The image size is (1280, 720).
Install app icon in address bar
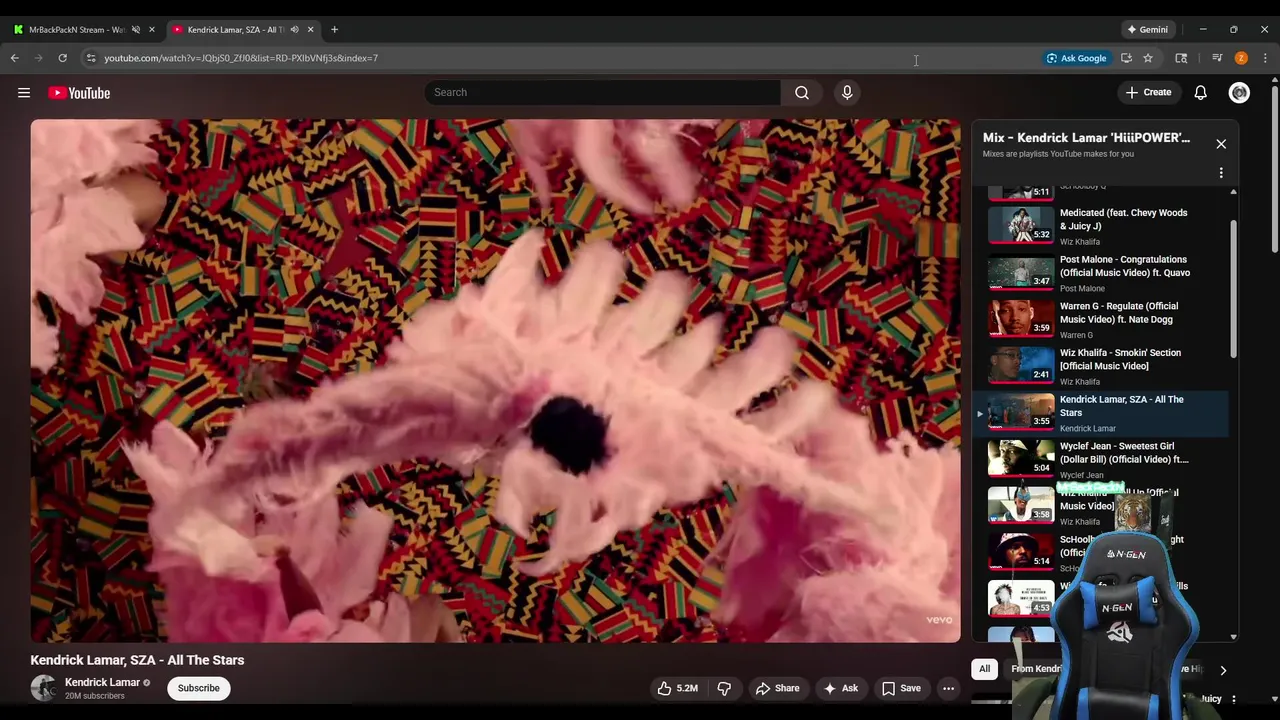point(1126,58)
